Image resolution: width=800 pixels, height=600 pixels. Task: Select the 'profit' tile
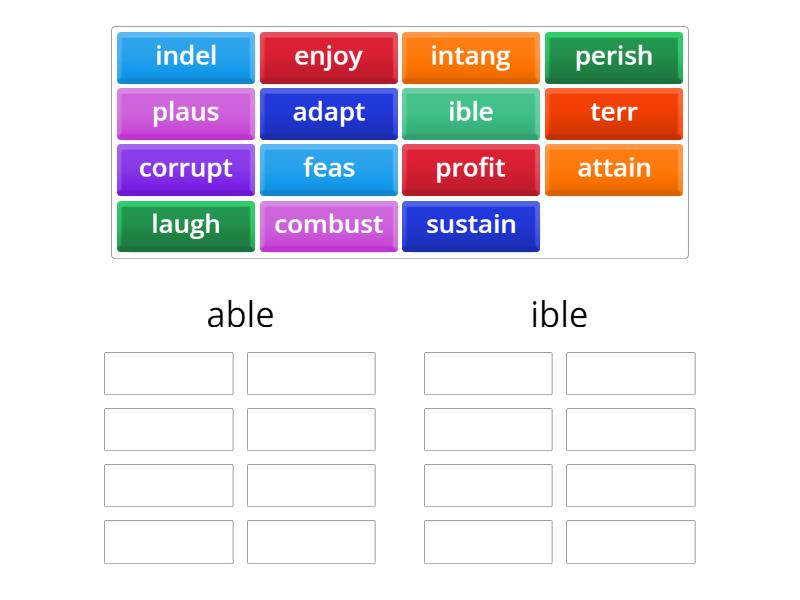pos(471,169)
